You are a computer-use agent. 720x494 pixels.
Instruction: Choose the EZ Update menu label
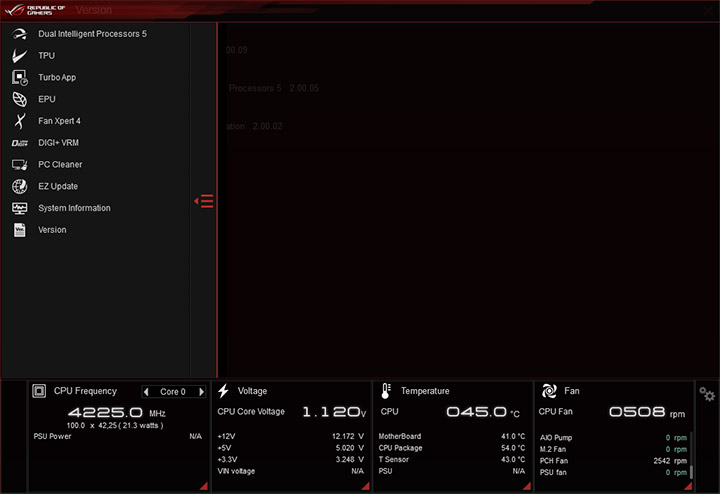point(58,186)
